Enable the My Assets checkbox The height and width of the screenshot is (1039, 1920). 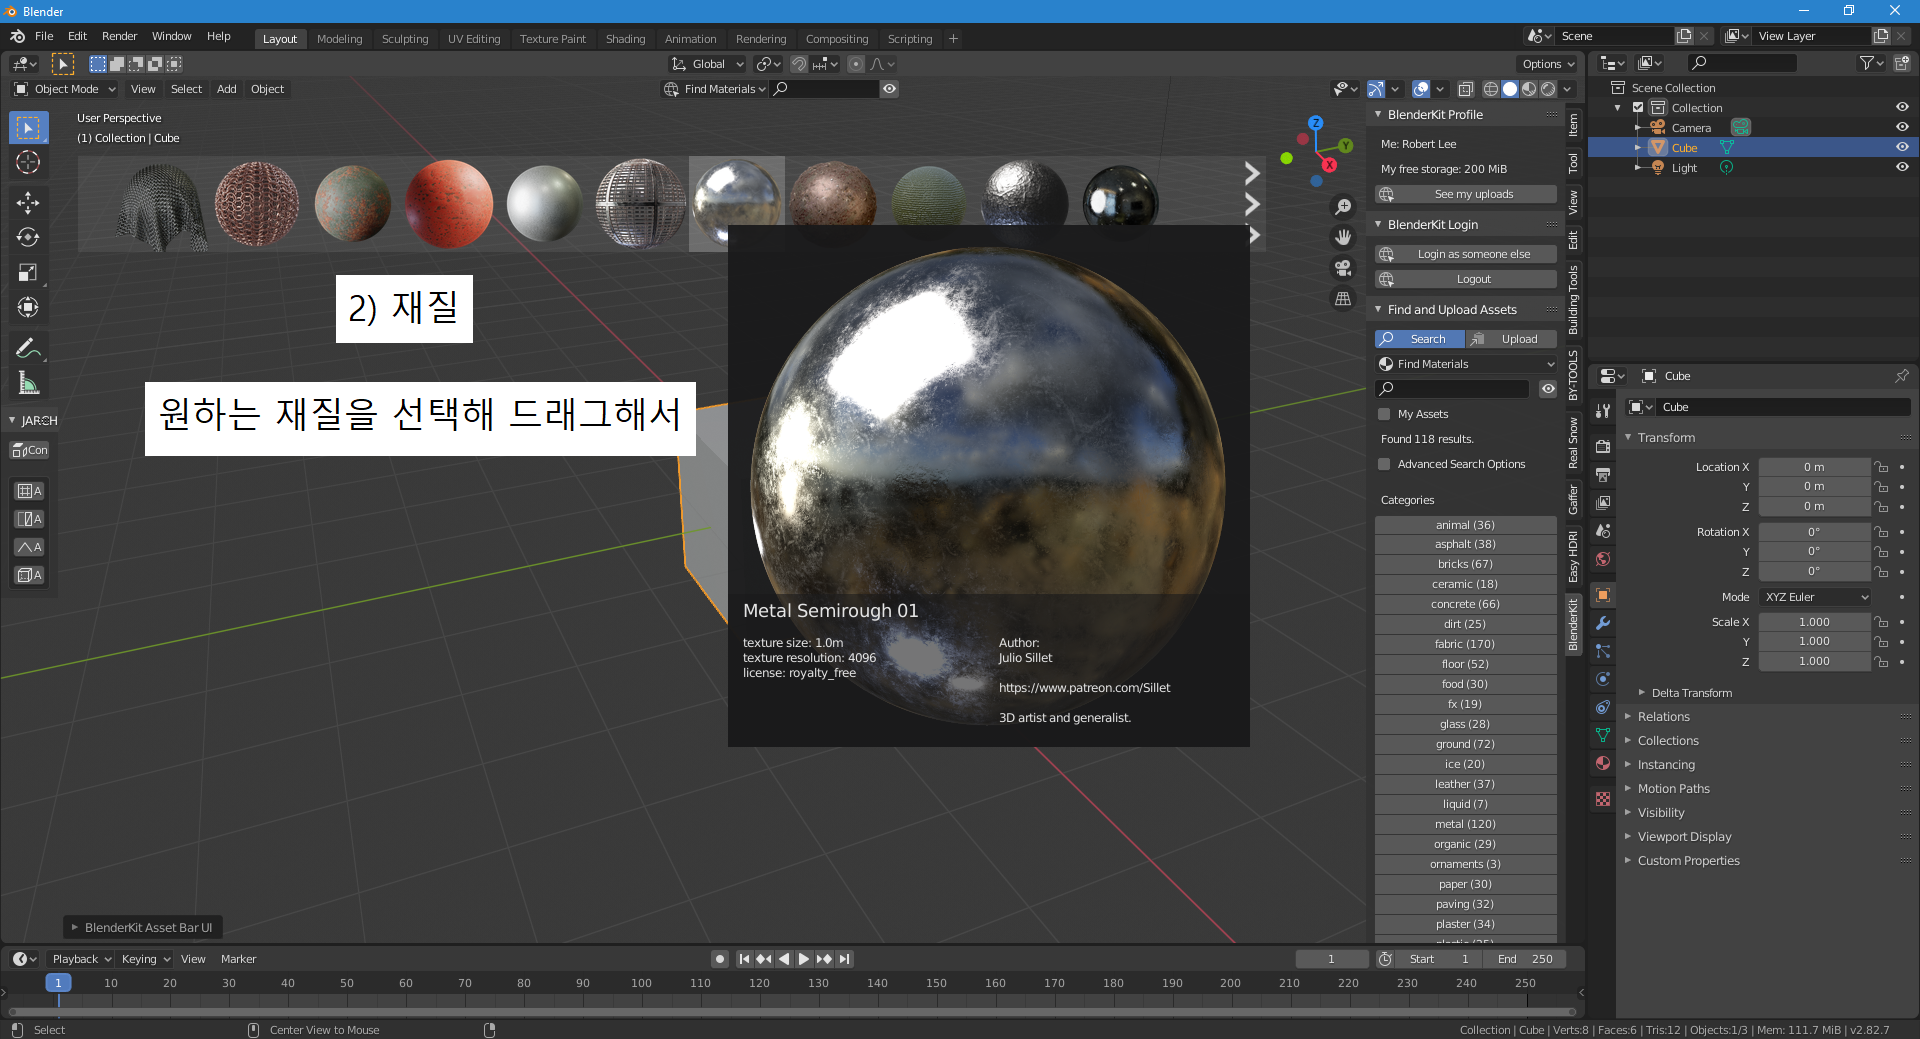click(x=1385, y=413)
